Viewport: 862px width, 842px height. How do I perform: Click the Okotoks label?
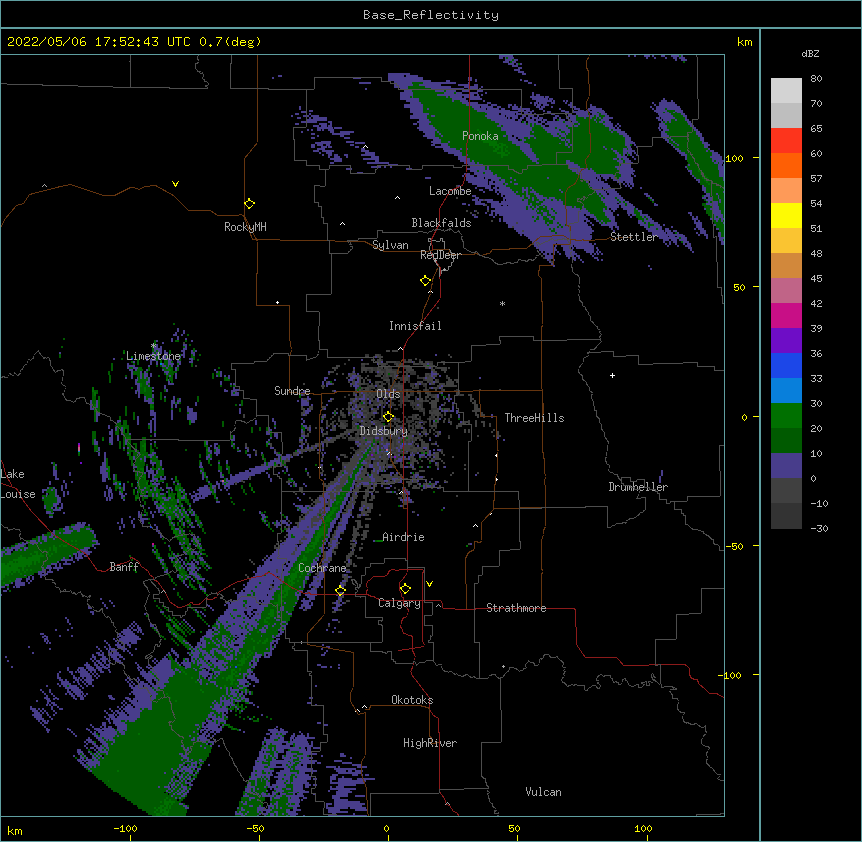[x=412, y=700]
